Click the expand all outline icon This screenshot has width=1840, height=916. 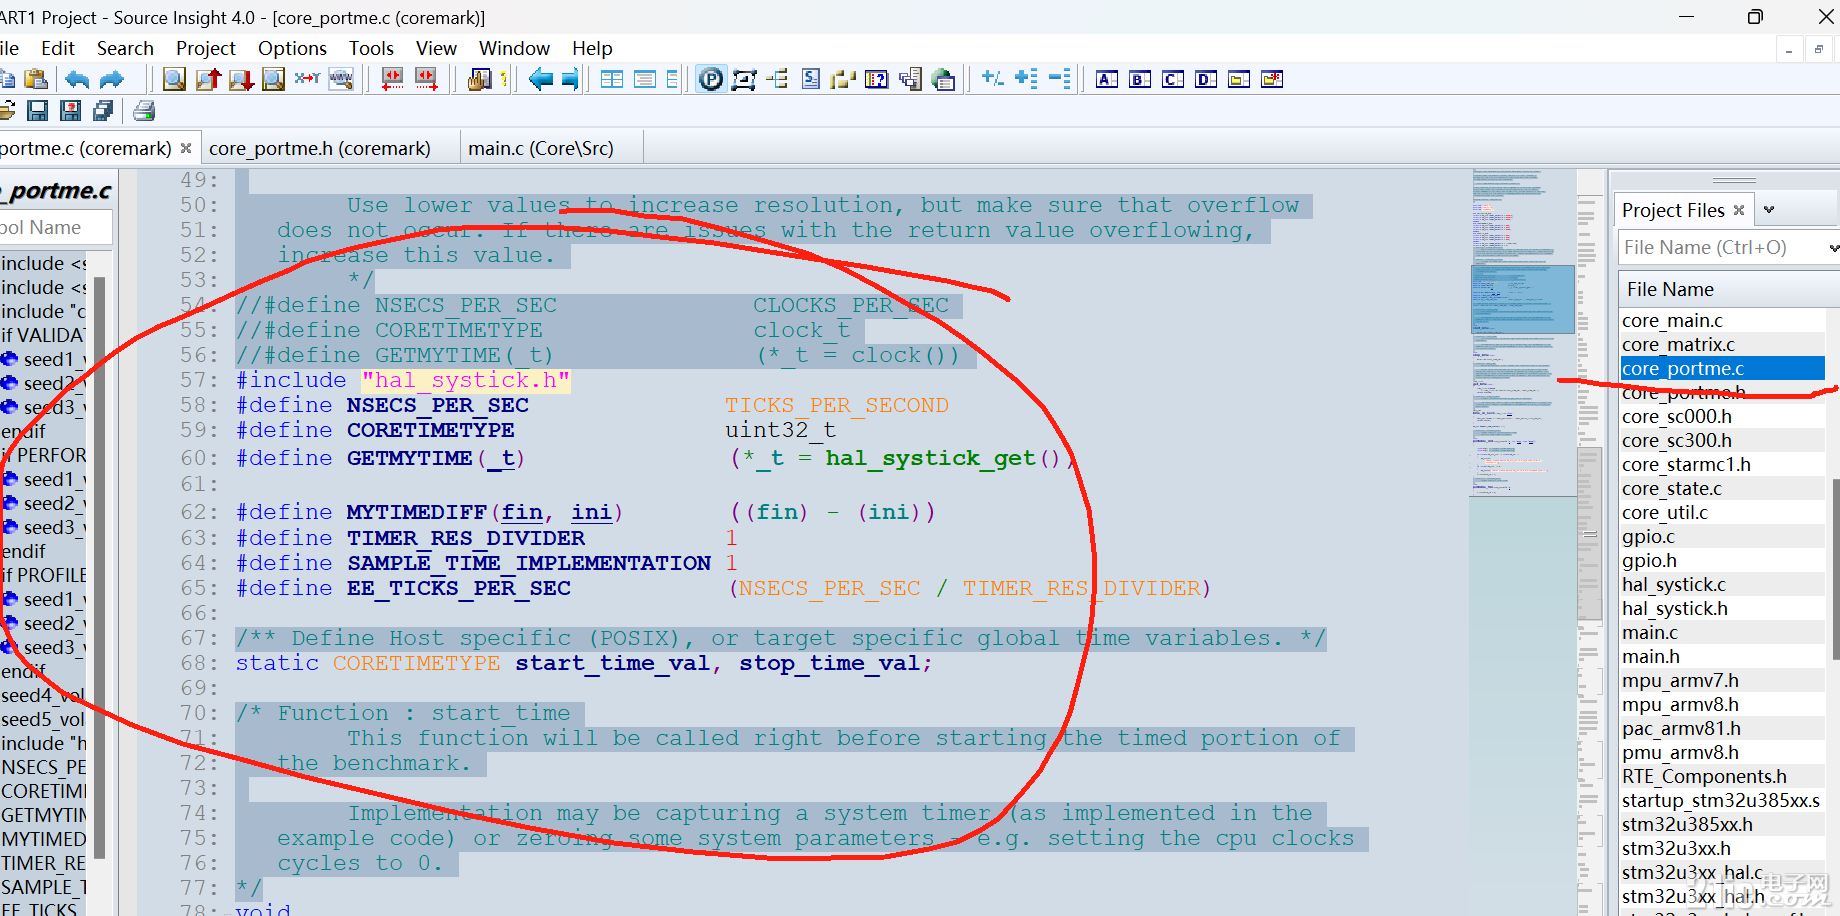point(1026,78)
